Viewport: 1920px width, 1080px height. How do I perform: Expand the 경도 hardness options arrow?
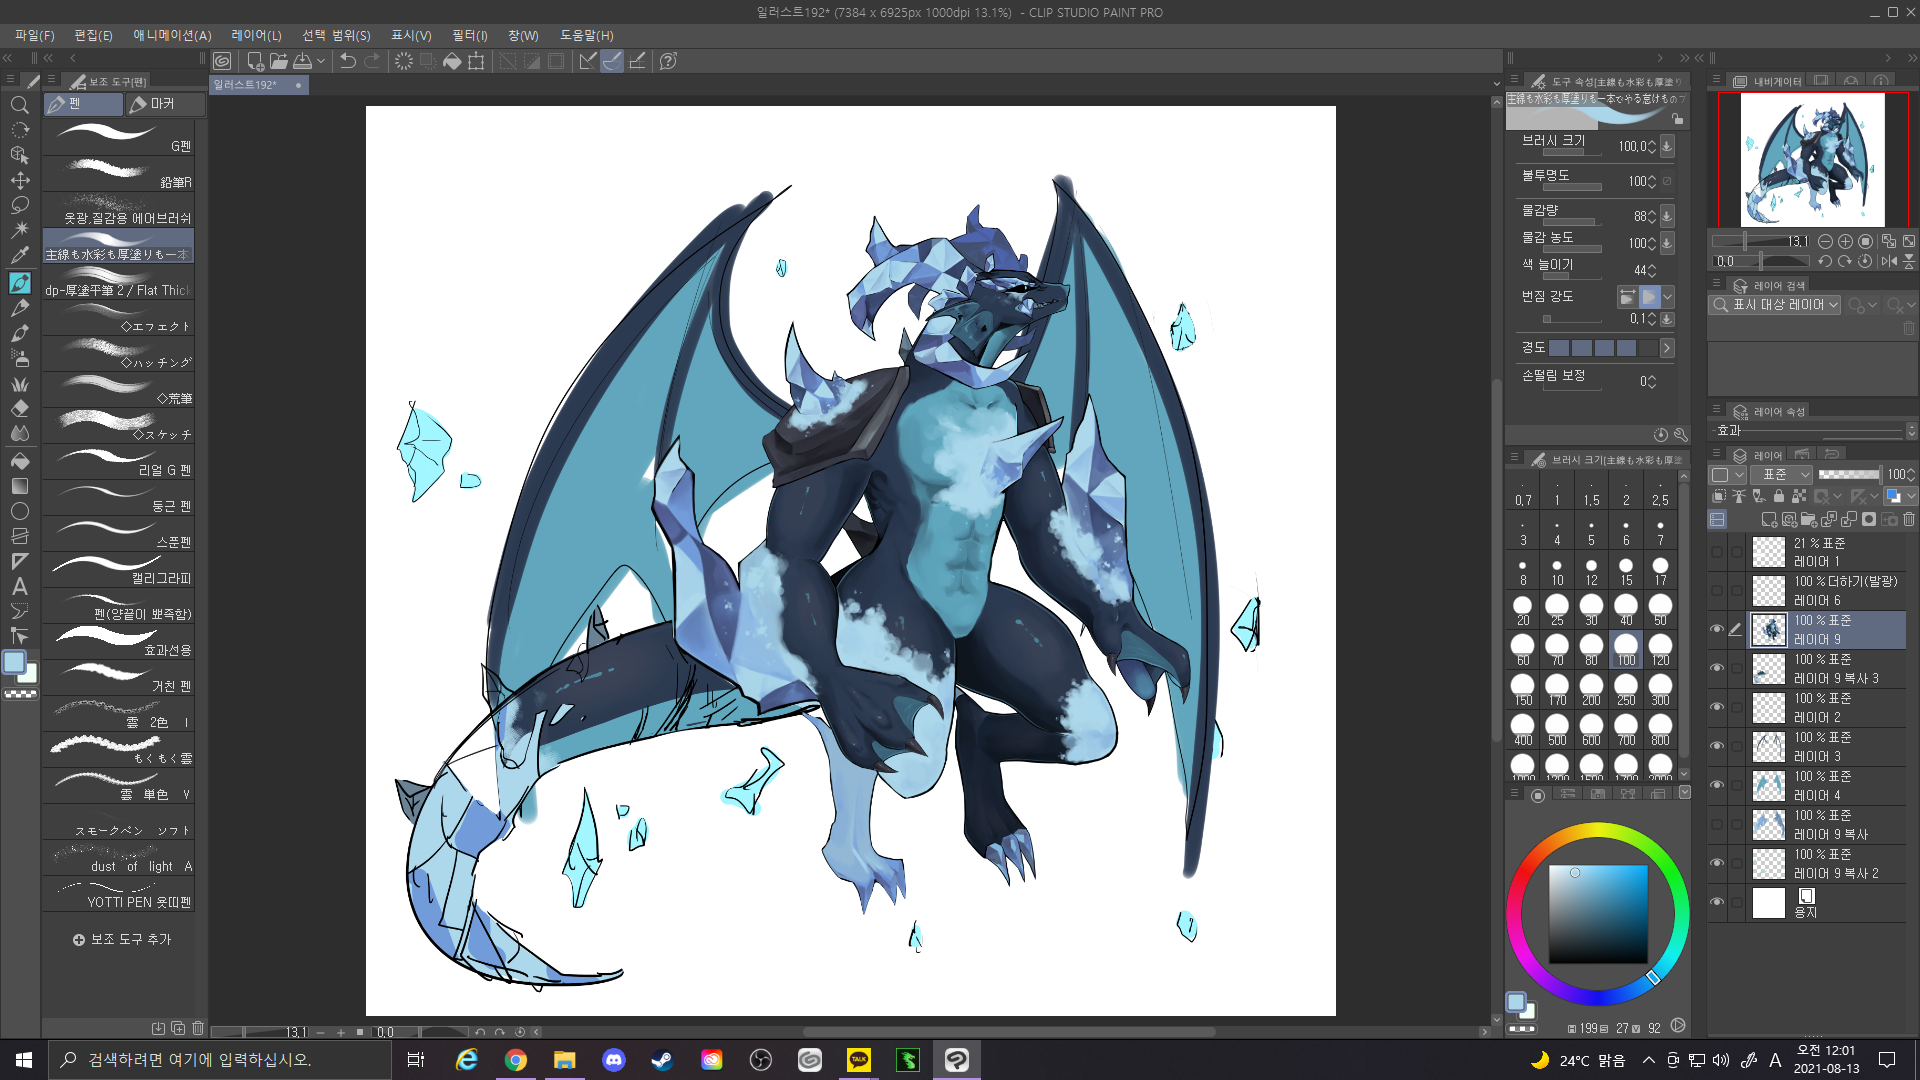pos(1667,348)
